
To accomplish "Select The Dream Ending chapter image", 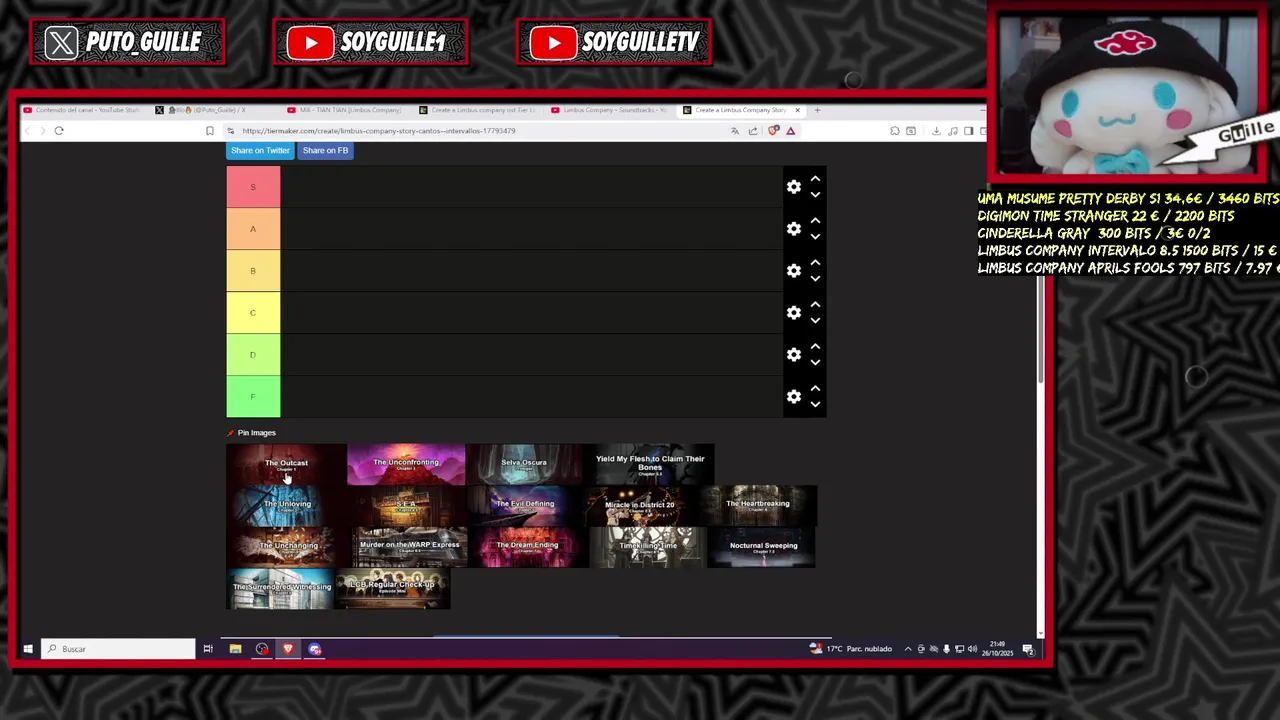I will pyautogui.click(x=528, y=547).
